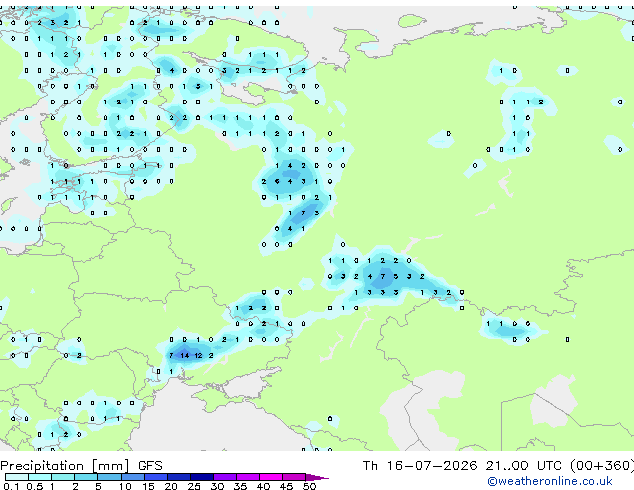Pick the magenta swatch between 40 and 45
This screenshot has height=490, width=634.
(x=271, y=477)
